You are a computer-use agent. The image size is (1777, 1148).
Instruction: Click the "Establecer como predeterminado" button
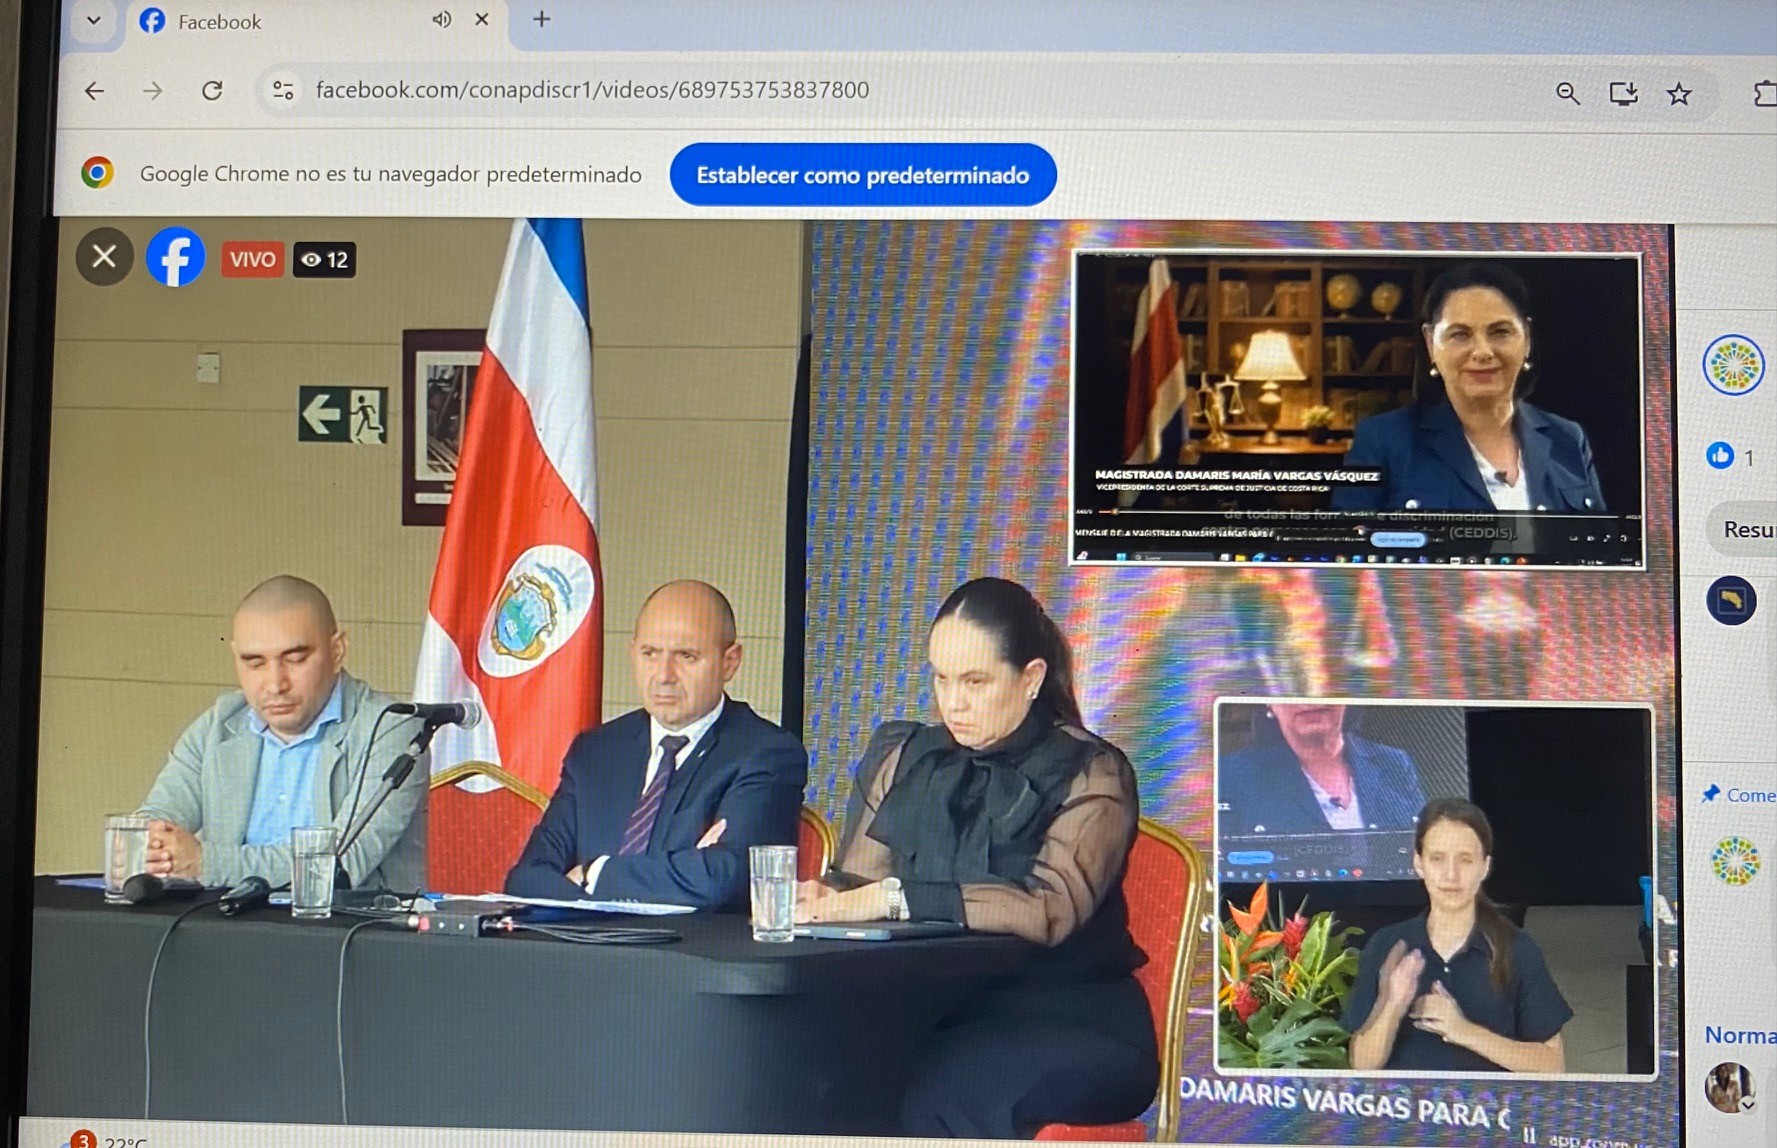pyautogui.click(x=862, y=175)
